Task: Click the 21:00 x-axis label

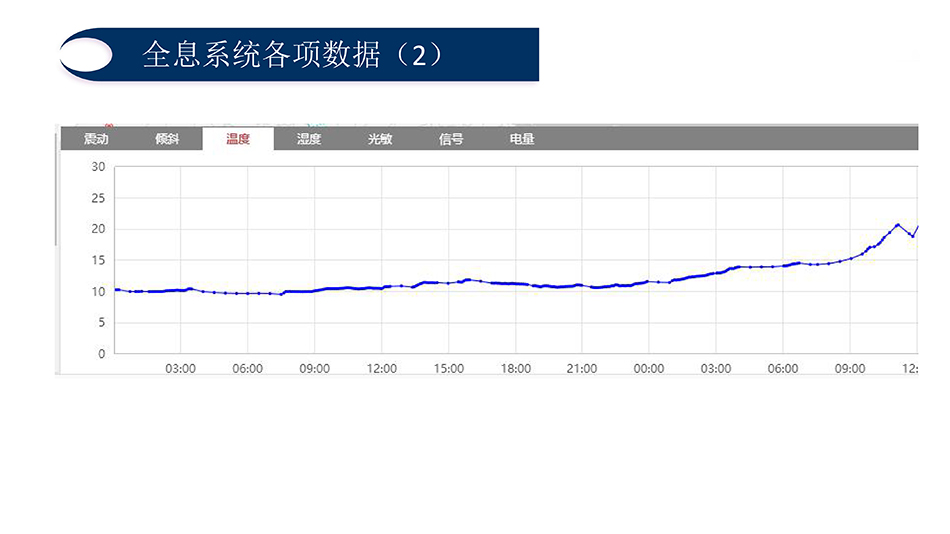Action: 582,369
